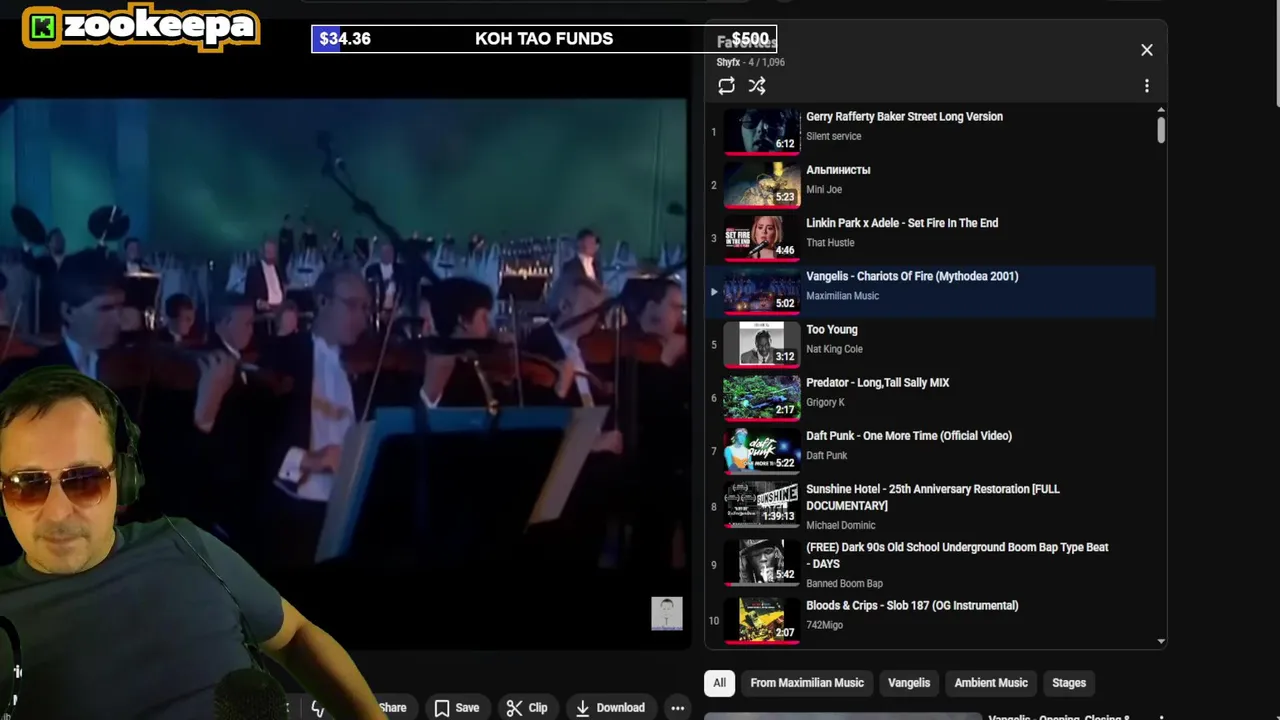The image size is (1280, 720).
Task: Open Michael Dominic channel name
Action: pos(840,525)
